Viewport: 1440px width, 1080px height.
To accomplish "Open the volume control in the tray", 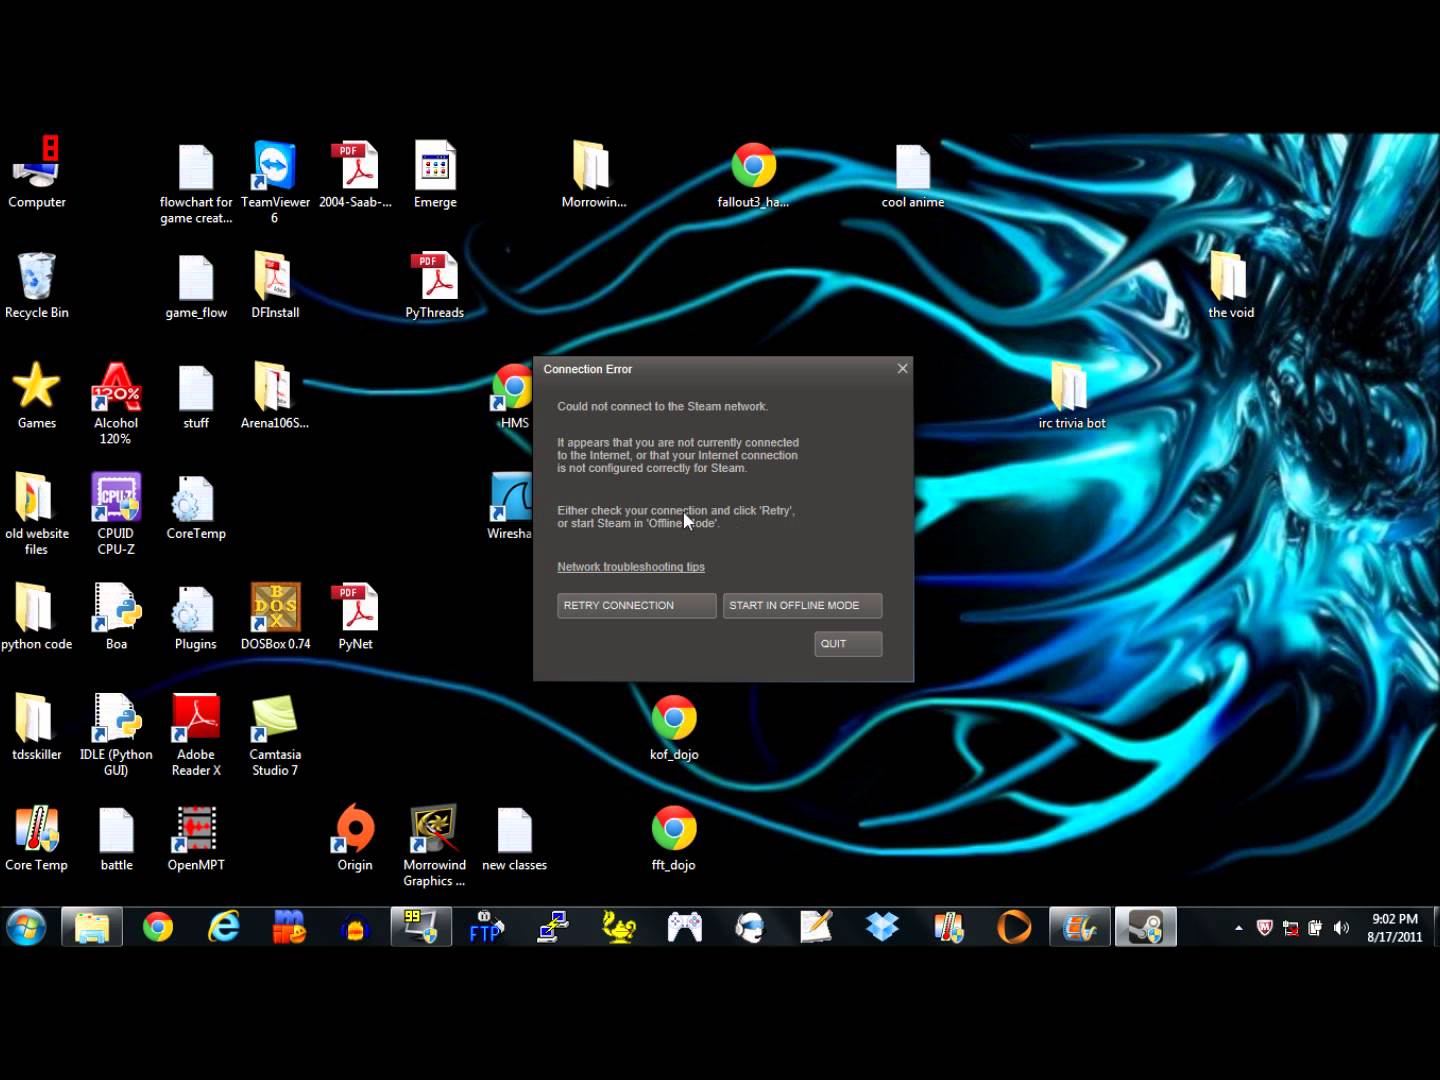I will pyautogui.click(x=1341, y=928).
